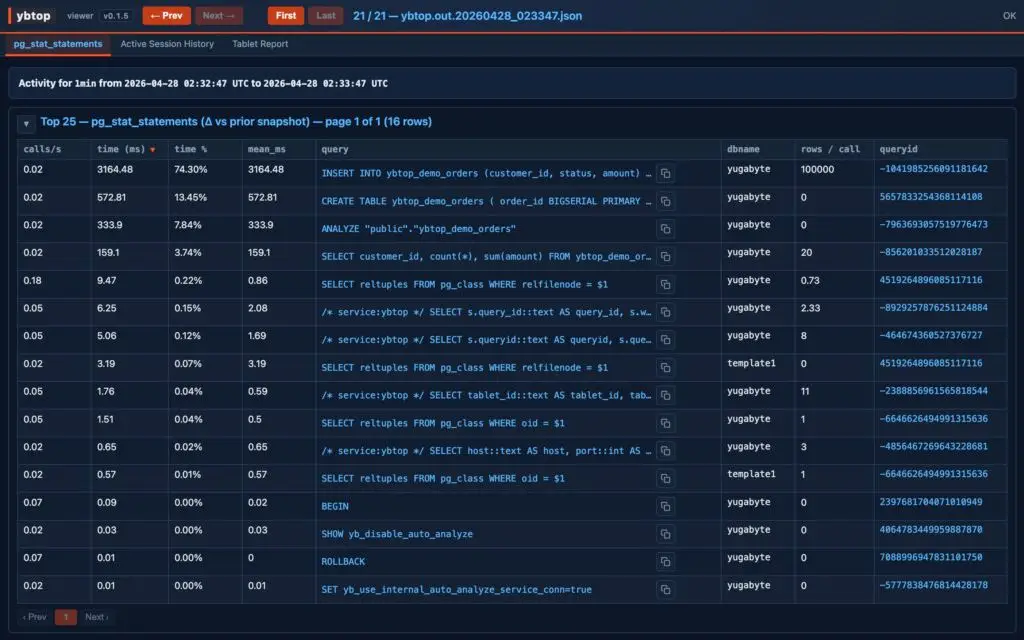Jump to the First snapshot
1024x640 pixels.
pyautogui.click(x=285, y=16)
